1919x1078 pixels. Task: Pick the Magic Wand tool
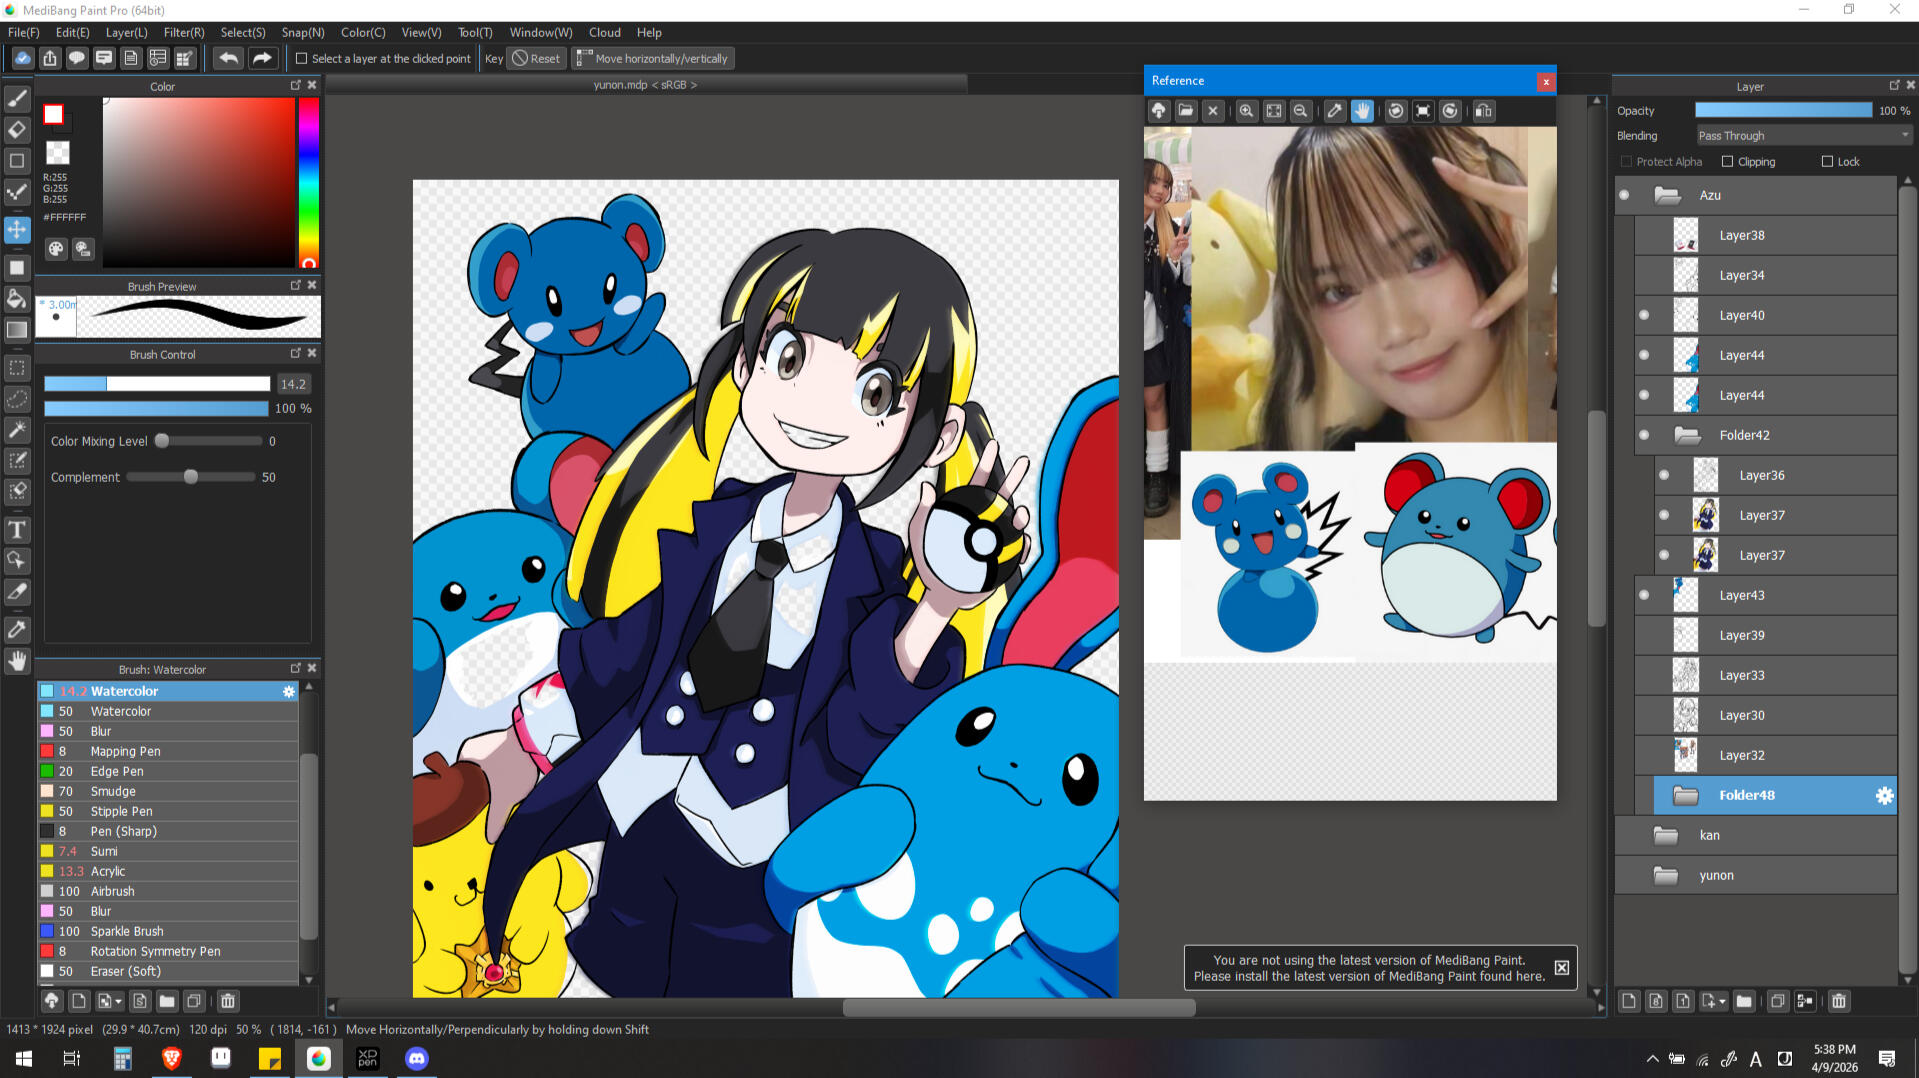pyautogui.click(x=17, y=430)
